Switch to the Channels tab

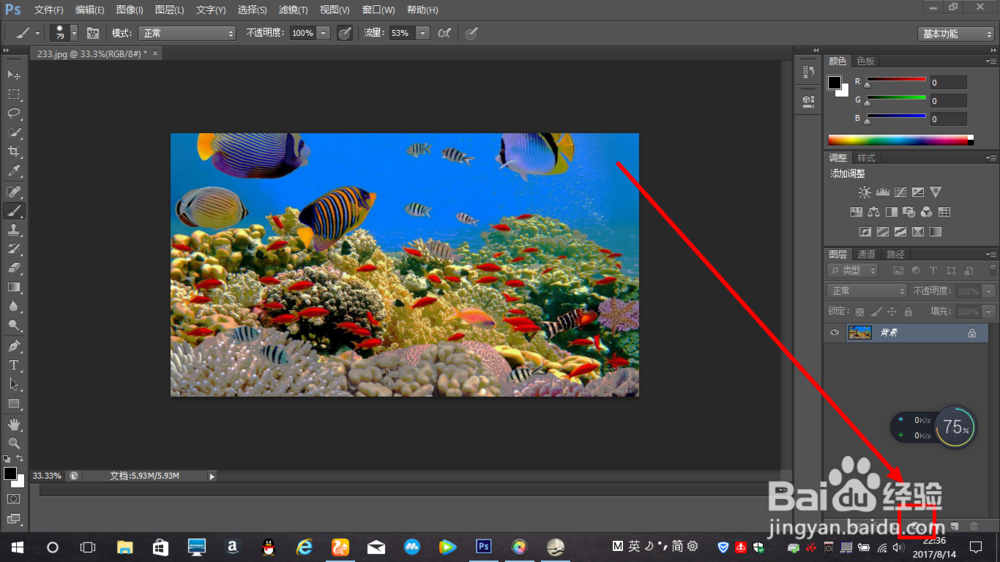866,255
